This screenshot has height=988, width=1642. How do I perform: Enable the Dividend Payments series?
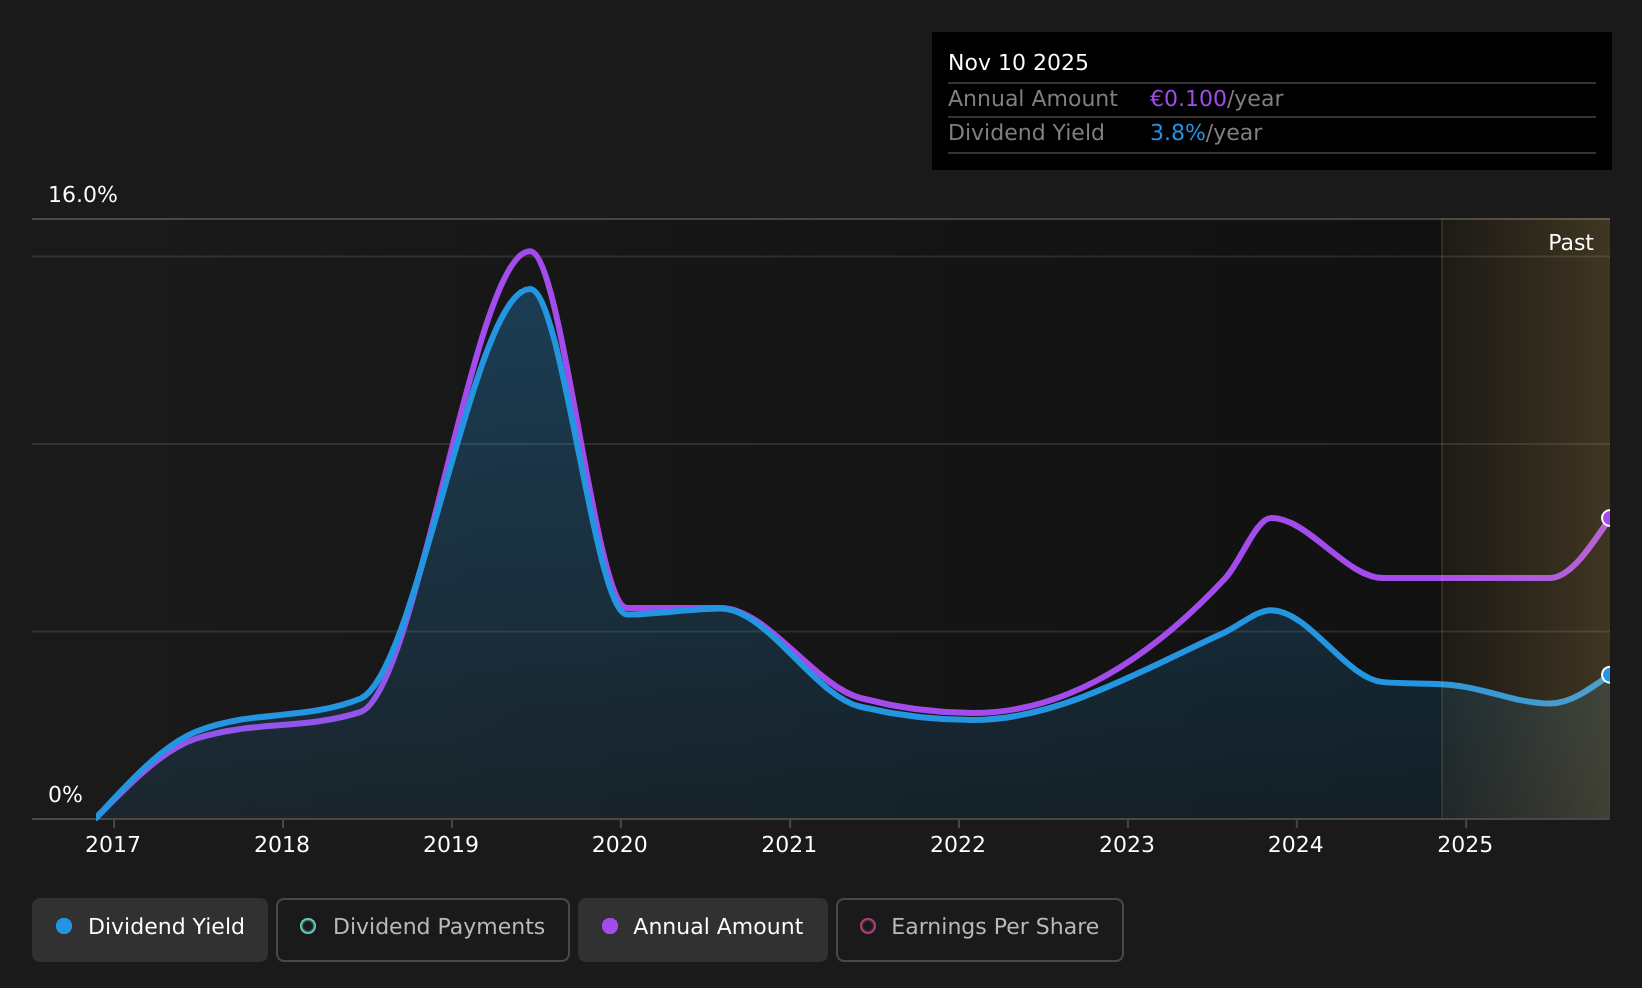pyautogui.click(x=422, y=929)
